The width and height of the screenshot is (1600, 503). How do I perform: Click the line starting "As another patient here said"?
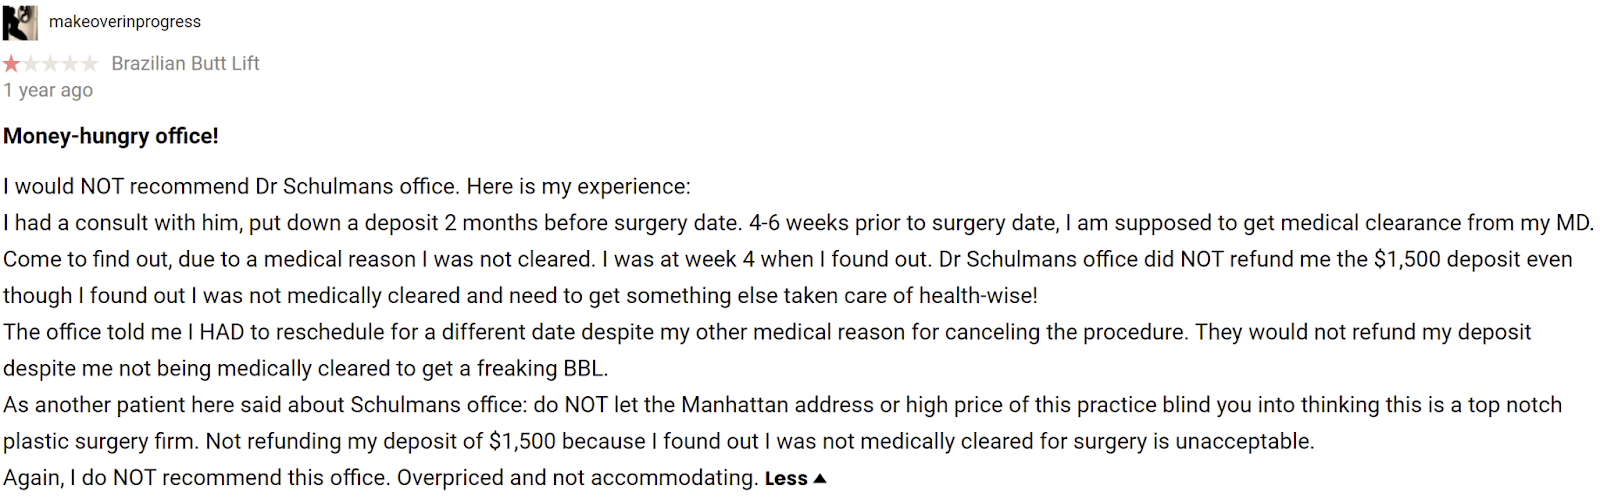pos(782,405)
